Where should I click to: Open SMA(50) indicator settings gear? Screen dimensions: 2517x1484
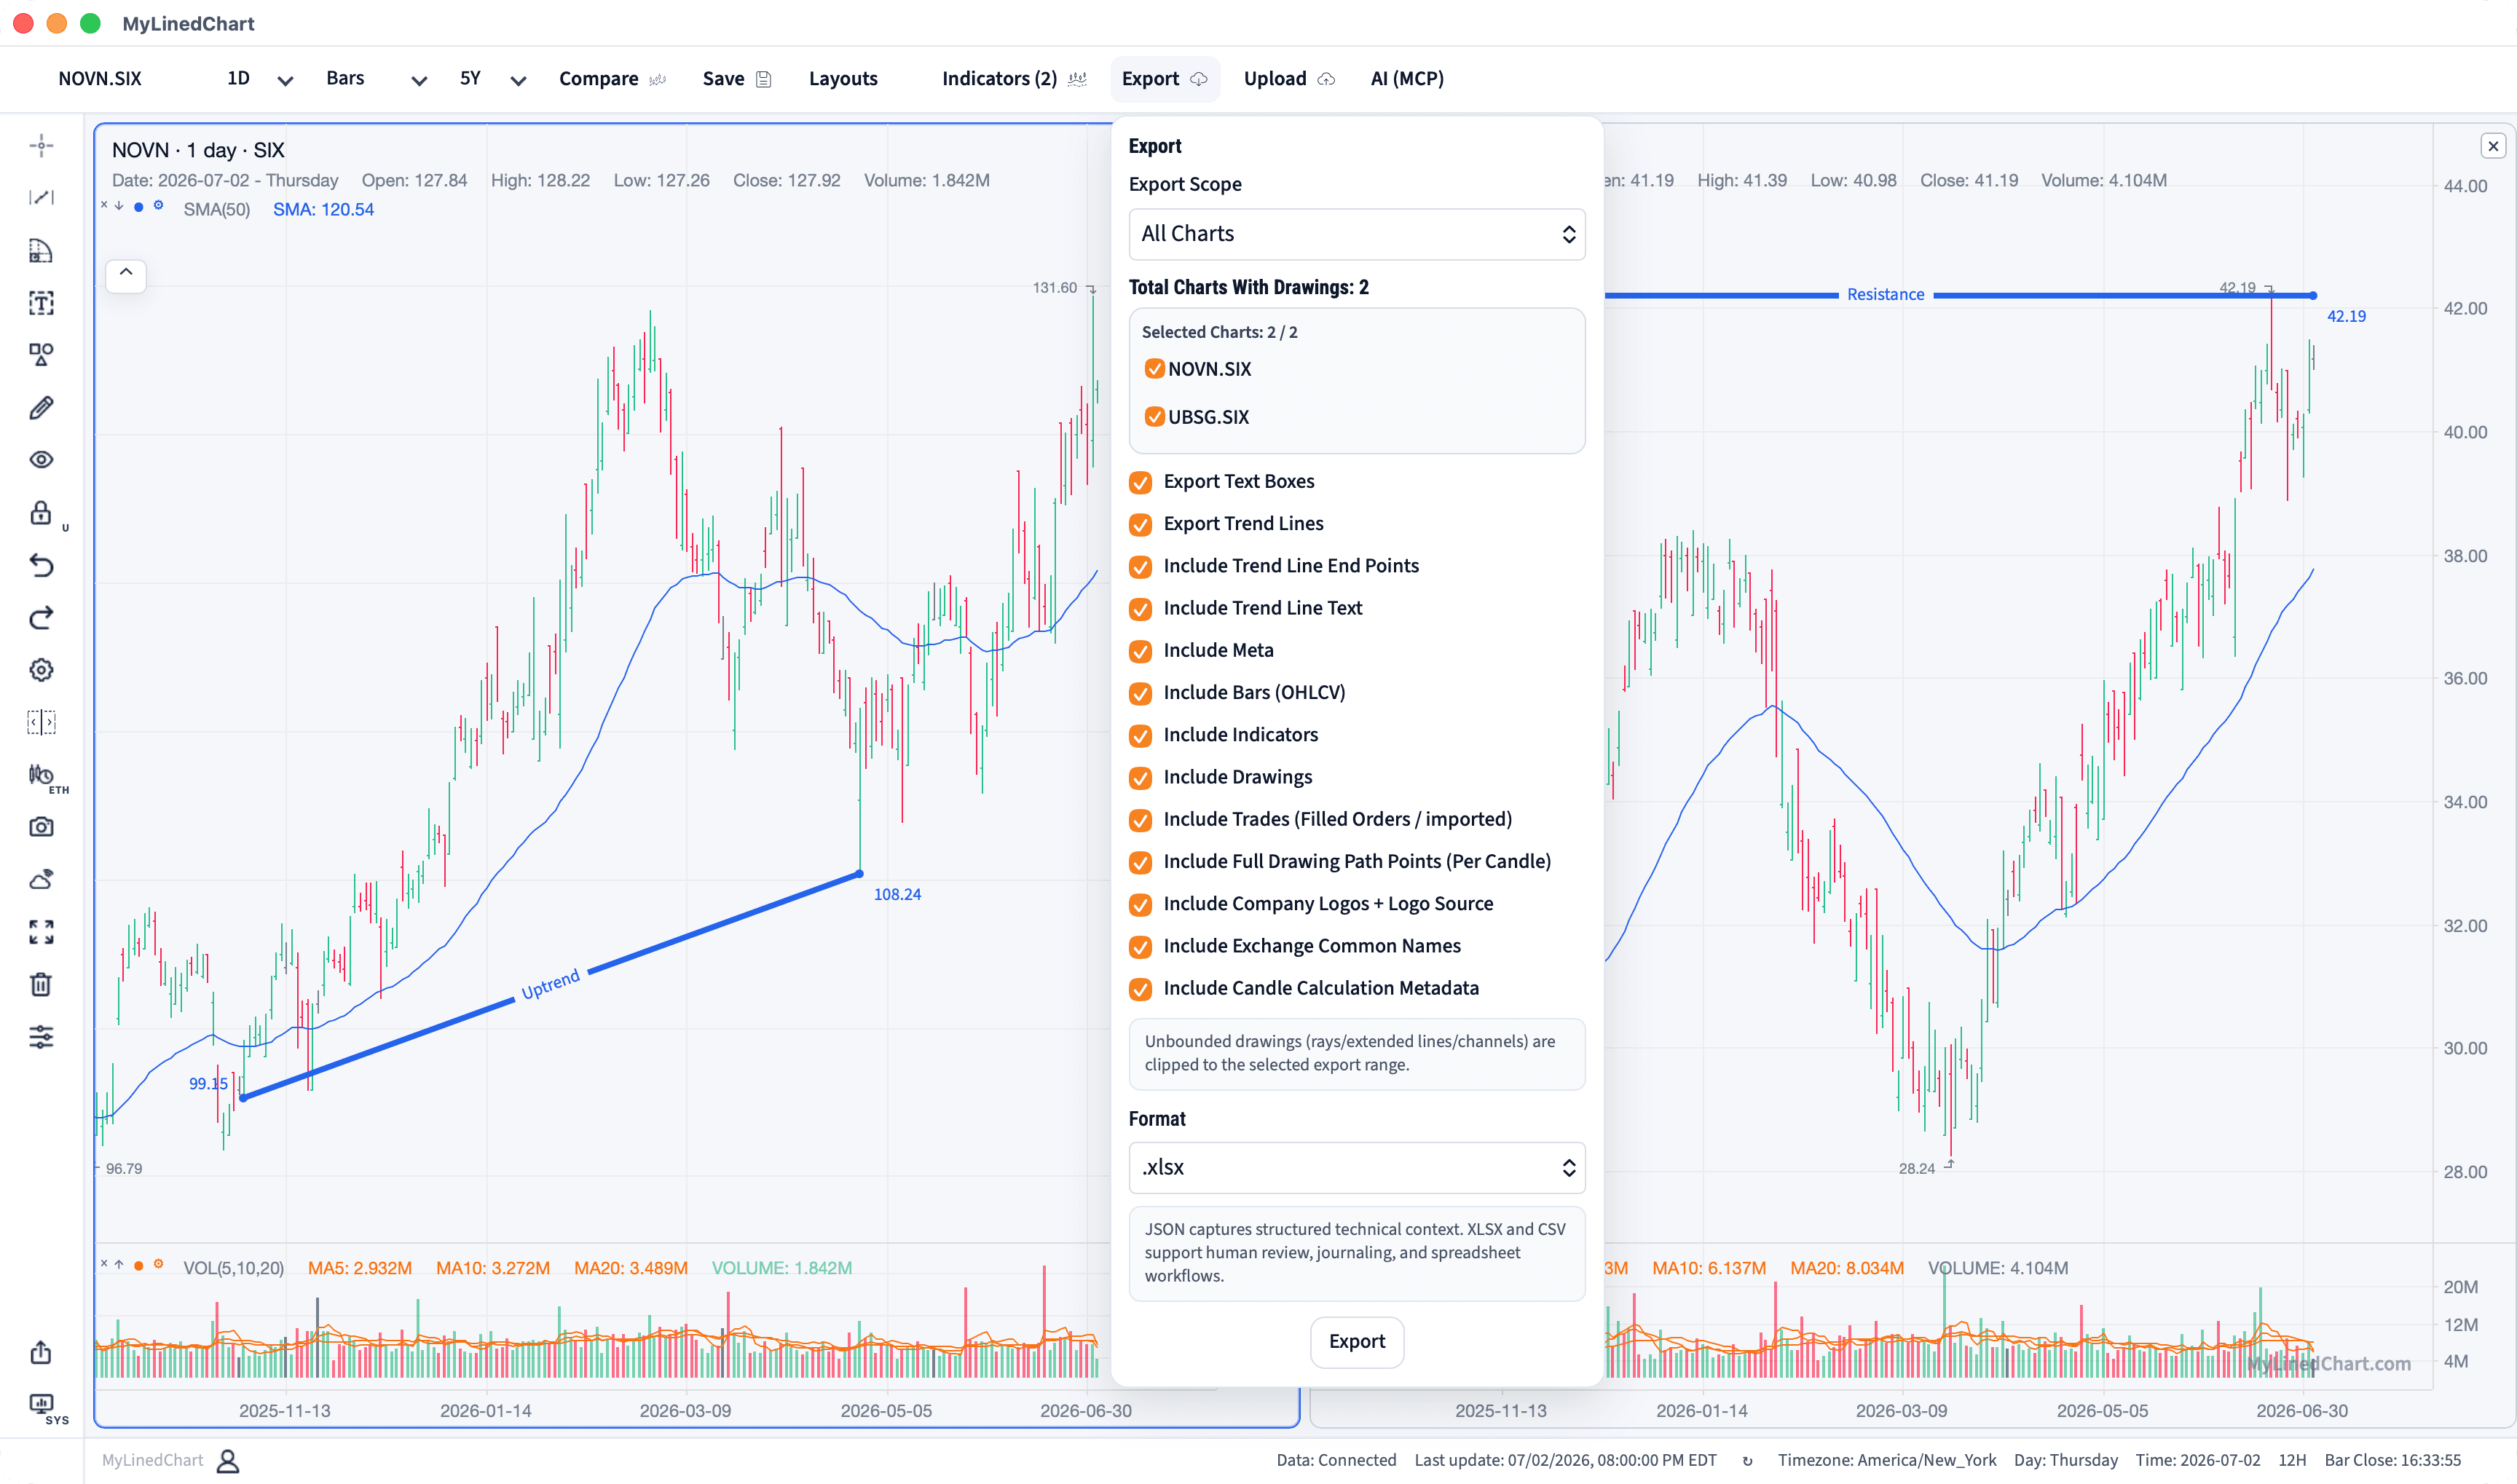(158, 206)
